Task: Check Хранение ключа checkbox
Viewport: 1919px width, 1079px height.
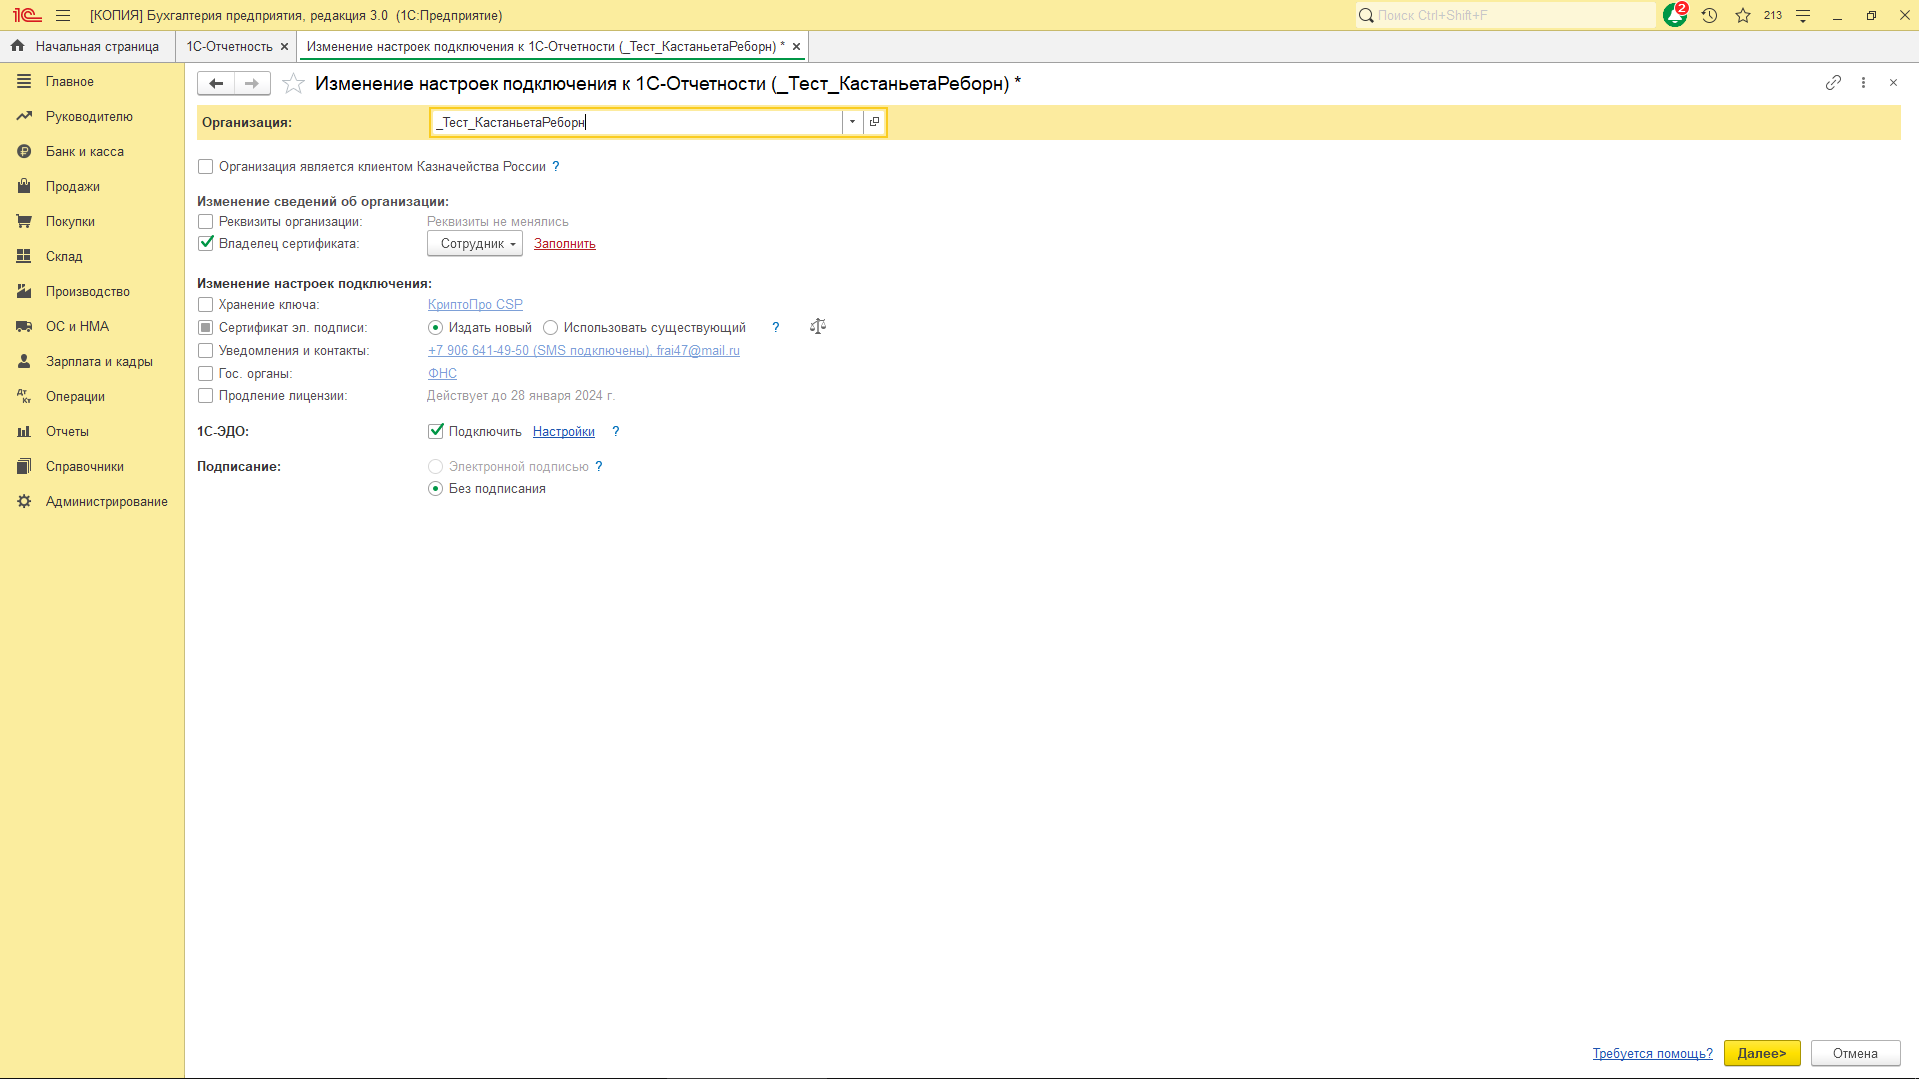Action: point(205,304)
